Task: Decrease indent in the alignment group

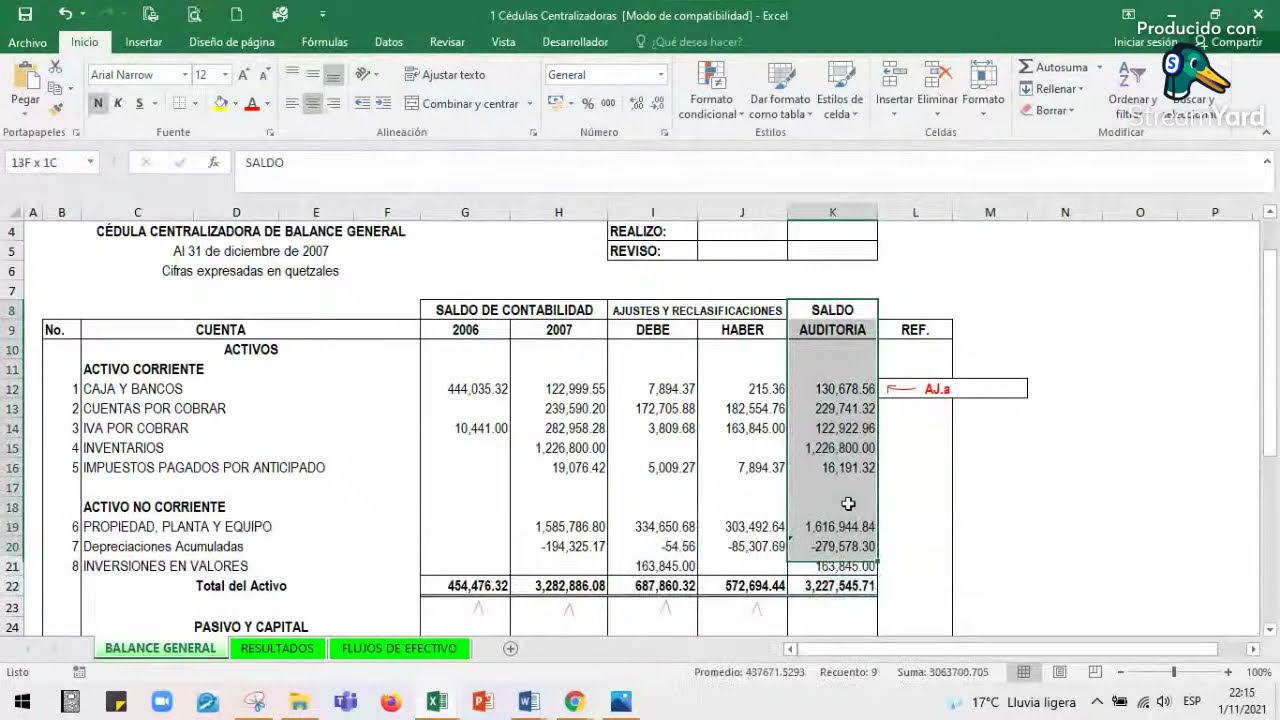Action: click(x=362, y=103)
